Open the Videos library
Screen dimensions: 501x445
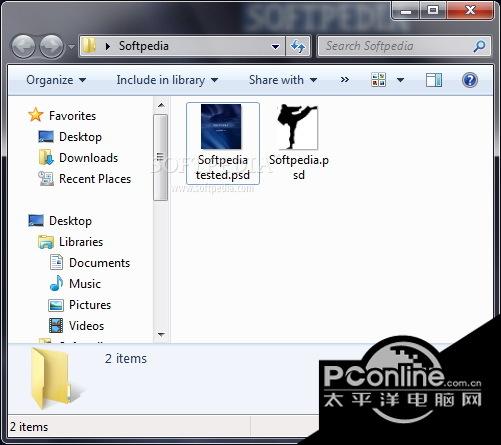point(86,326)
